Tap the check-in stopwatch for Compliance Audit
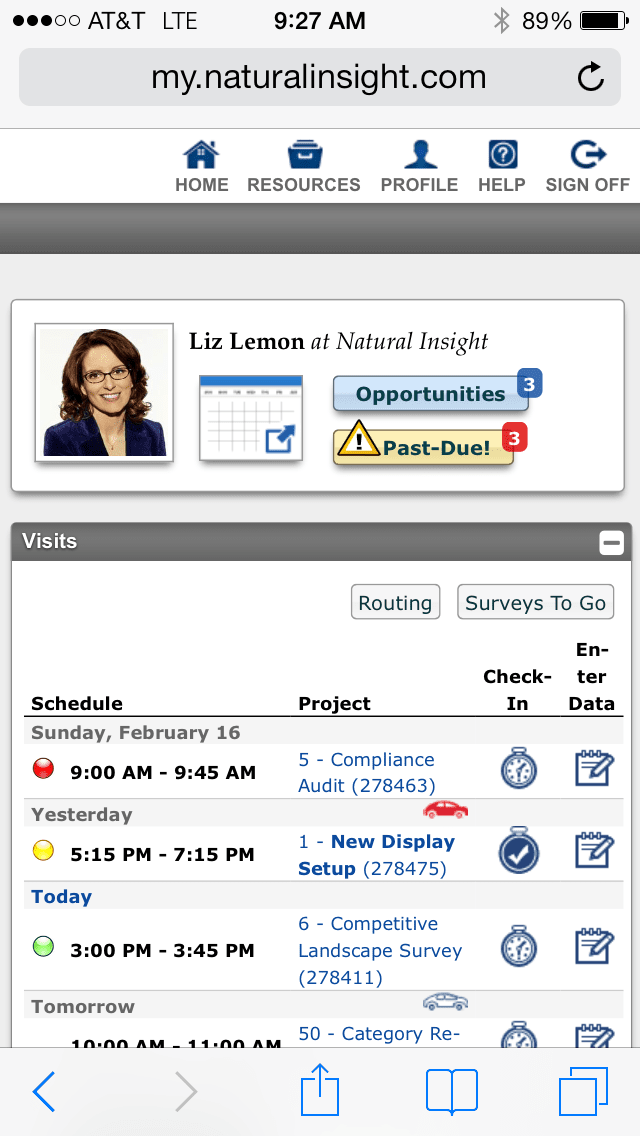This screenshot has width=640, height=1136. coord(518,770)
